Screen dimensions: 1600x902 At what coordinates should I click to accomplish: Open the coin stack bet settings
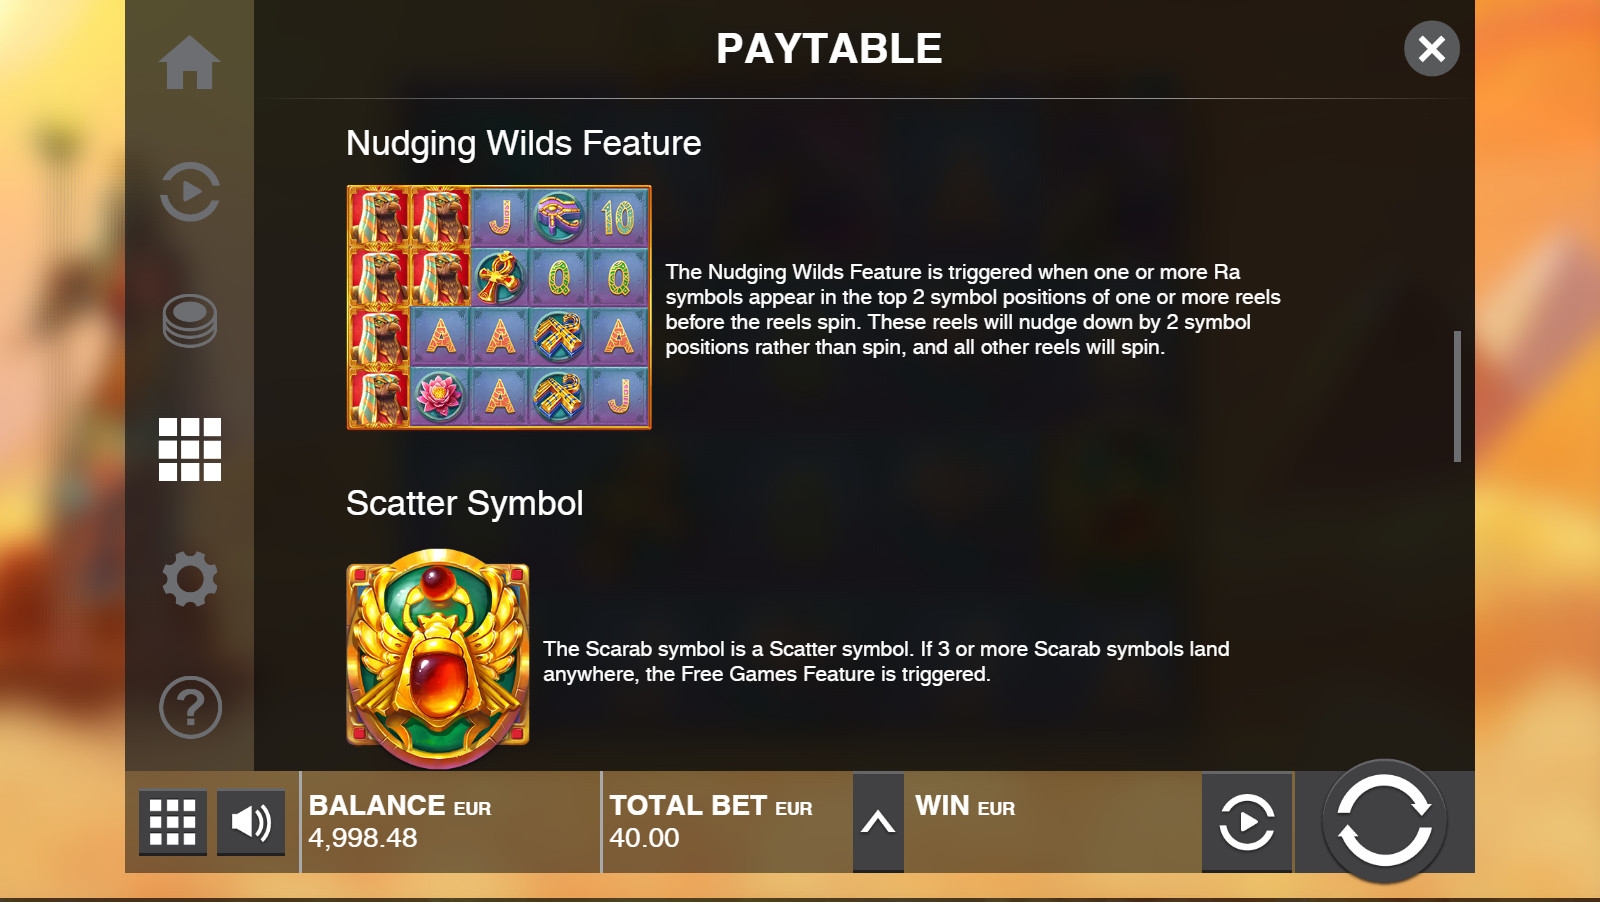pyautogui.click(x=189, y=321)
